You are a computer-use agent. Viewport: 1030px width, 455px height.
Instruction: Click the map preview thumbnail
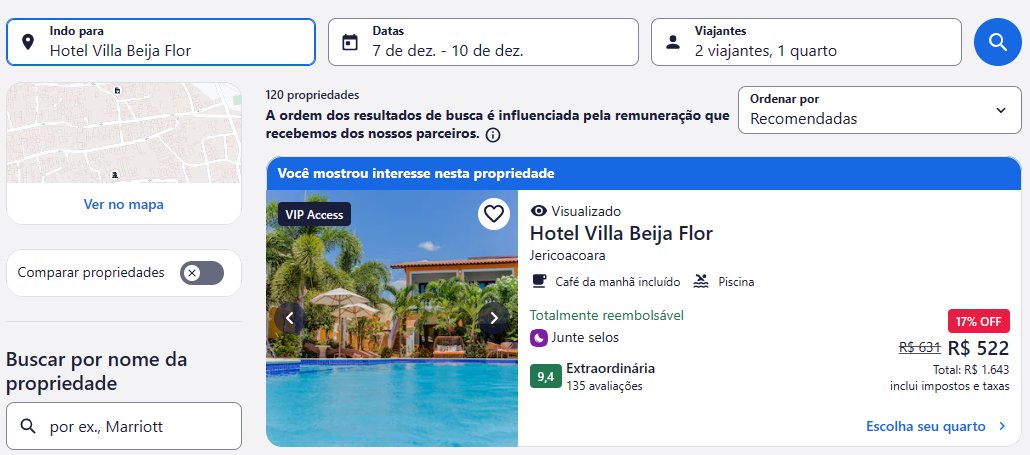[124, 133]
